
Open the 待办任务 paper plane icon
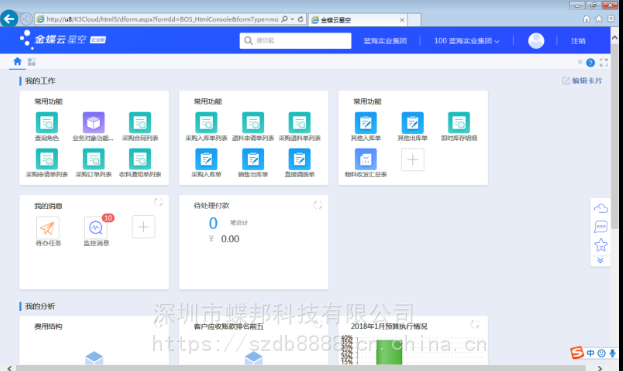point(48,228)
